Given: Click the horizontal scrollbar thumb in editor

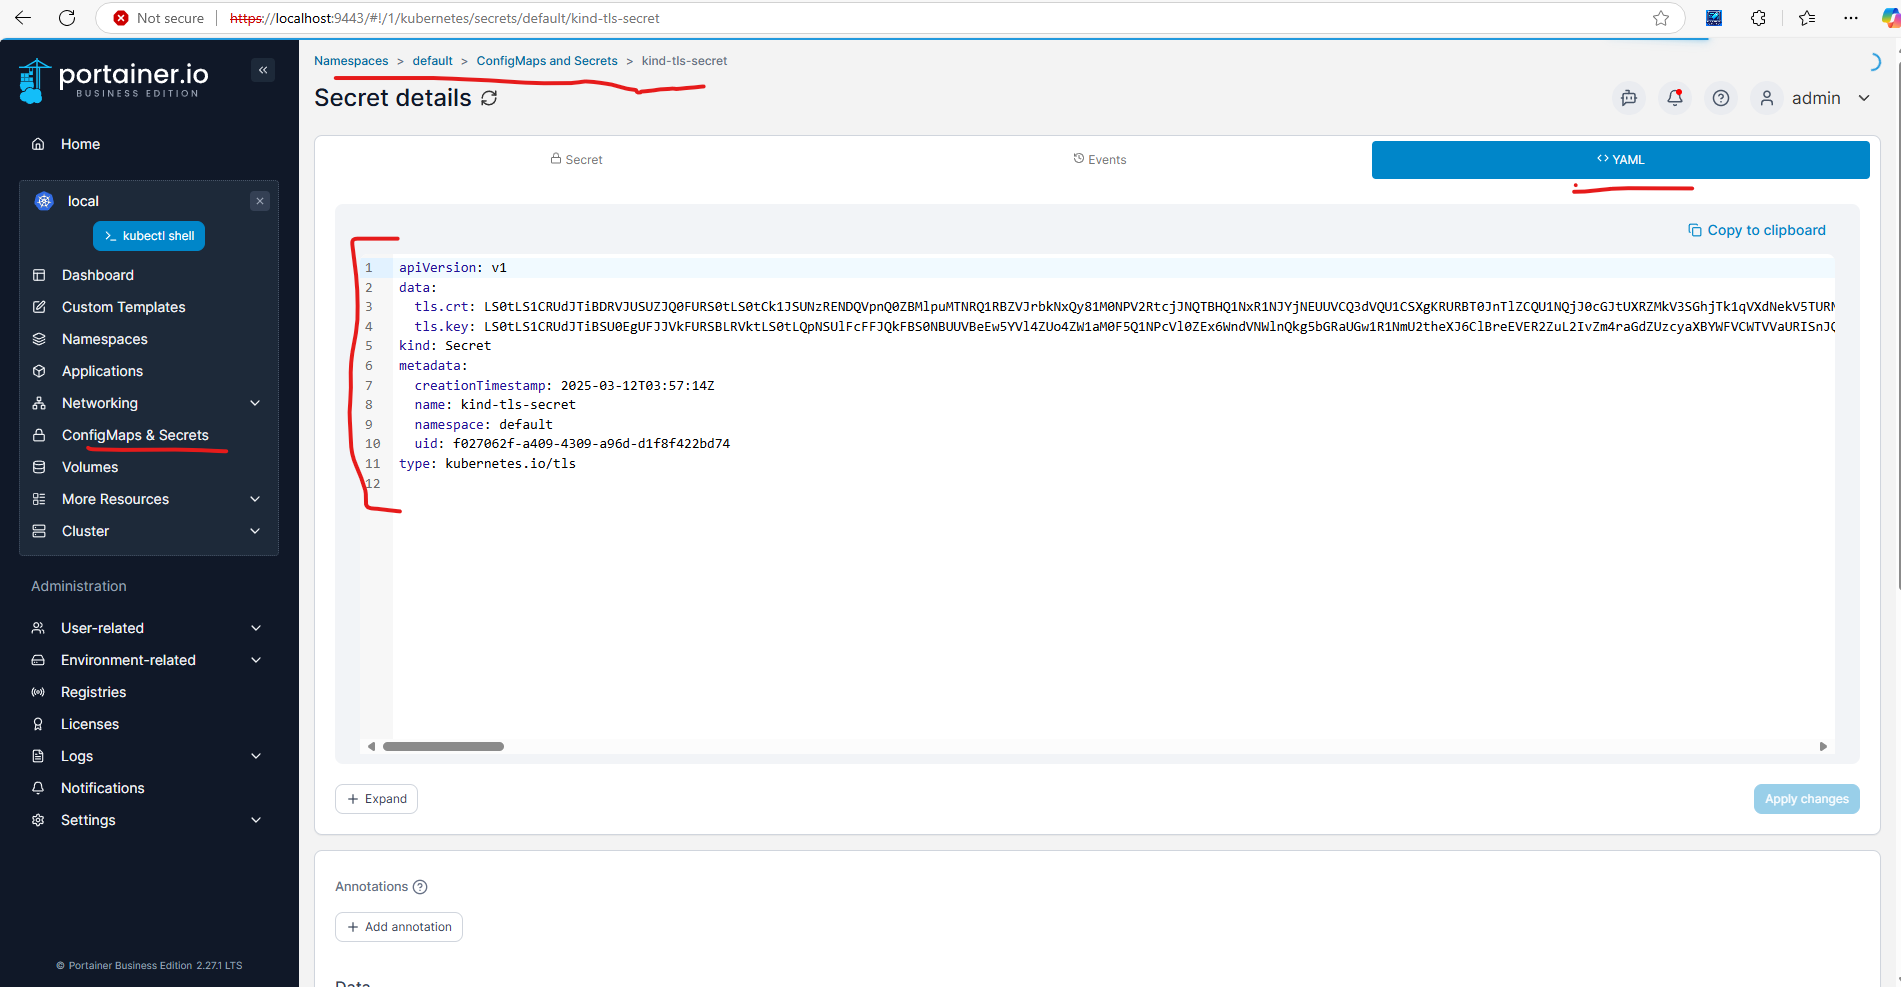Looking at the screenshot, I should click(443, 746).
